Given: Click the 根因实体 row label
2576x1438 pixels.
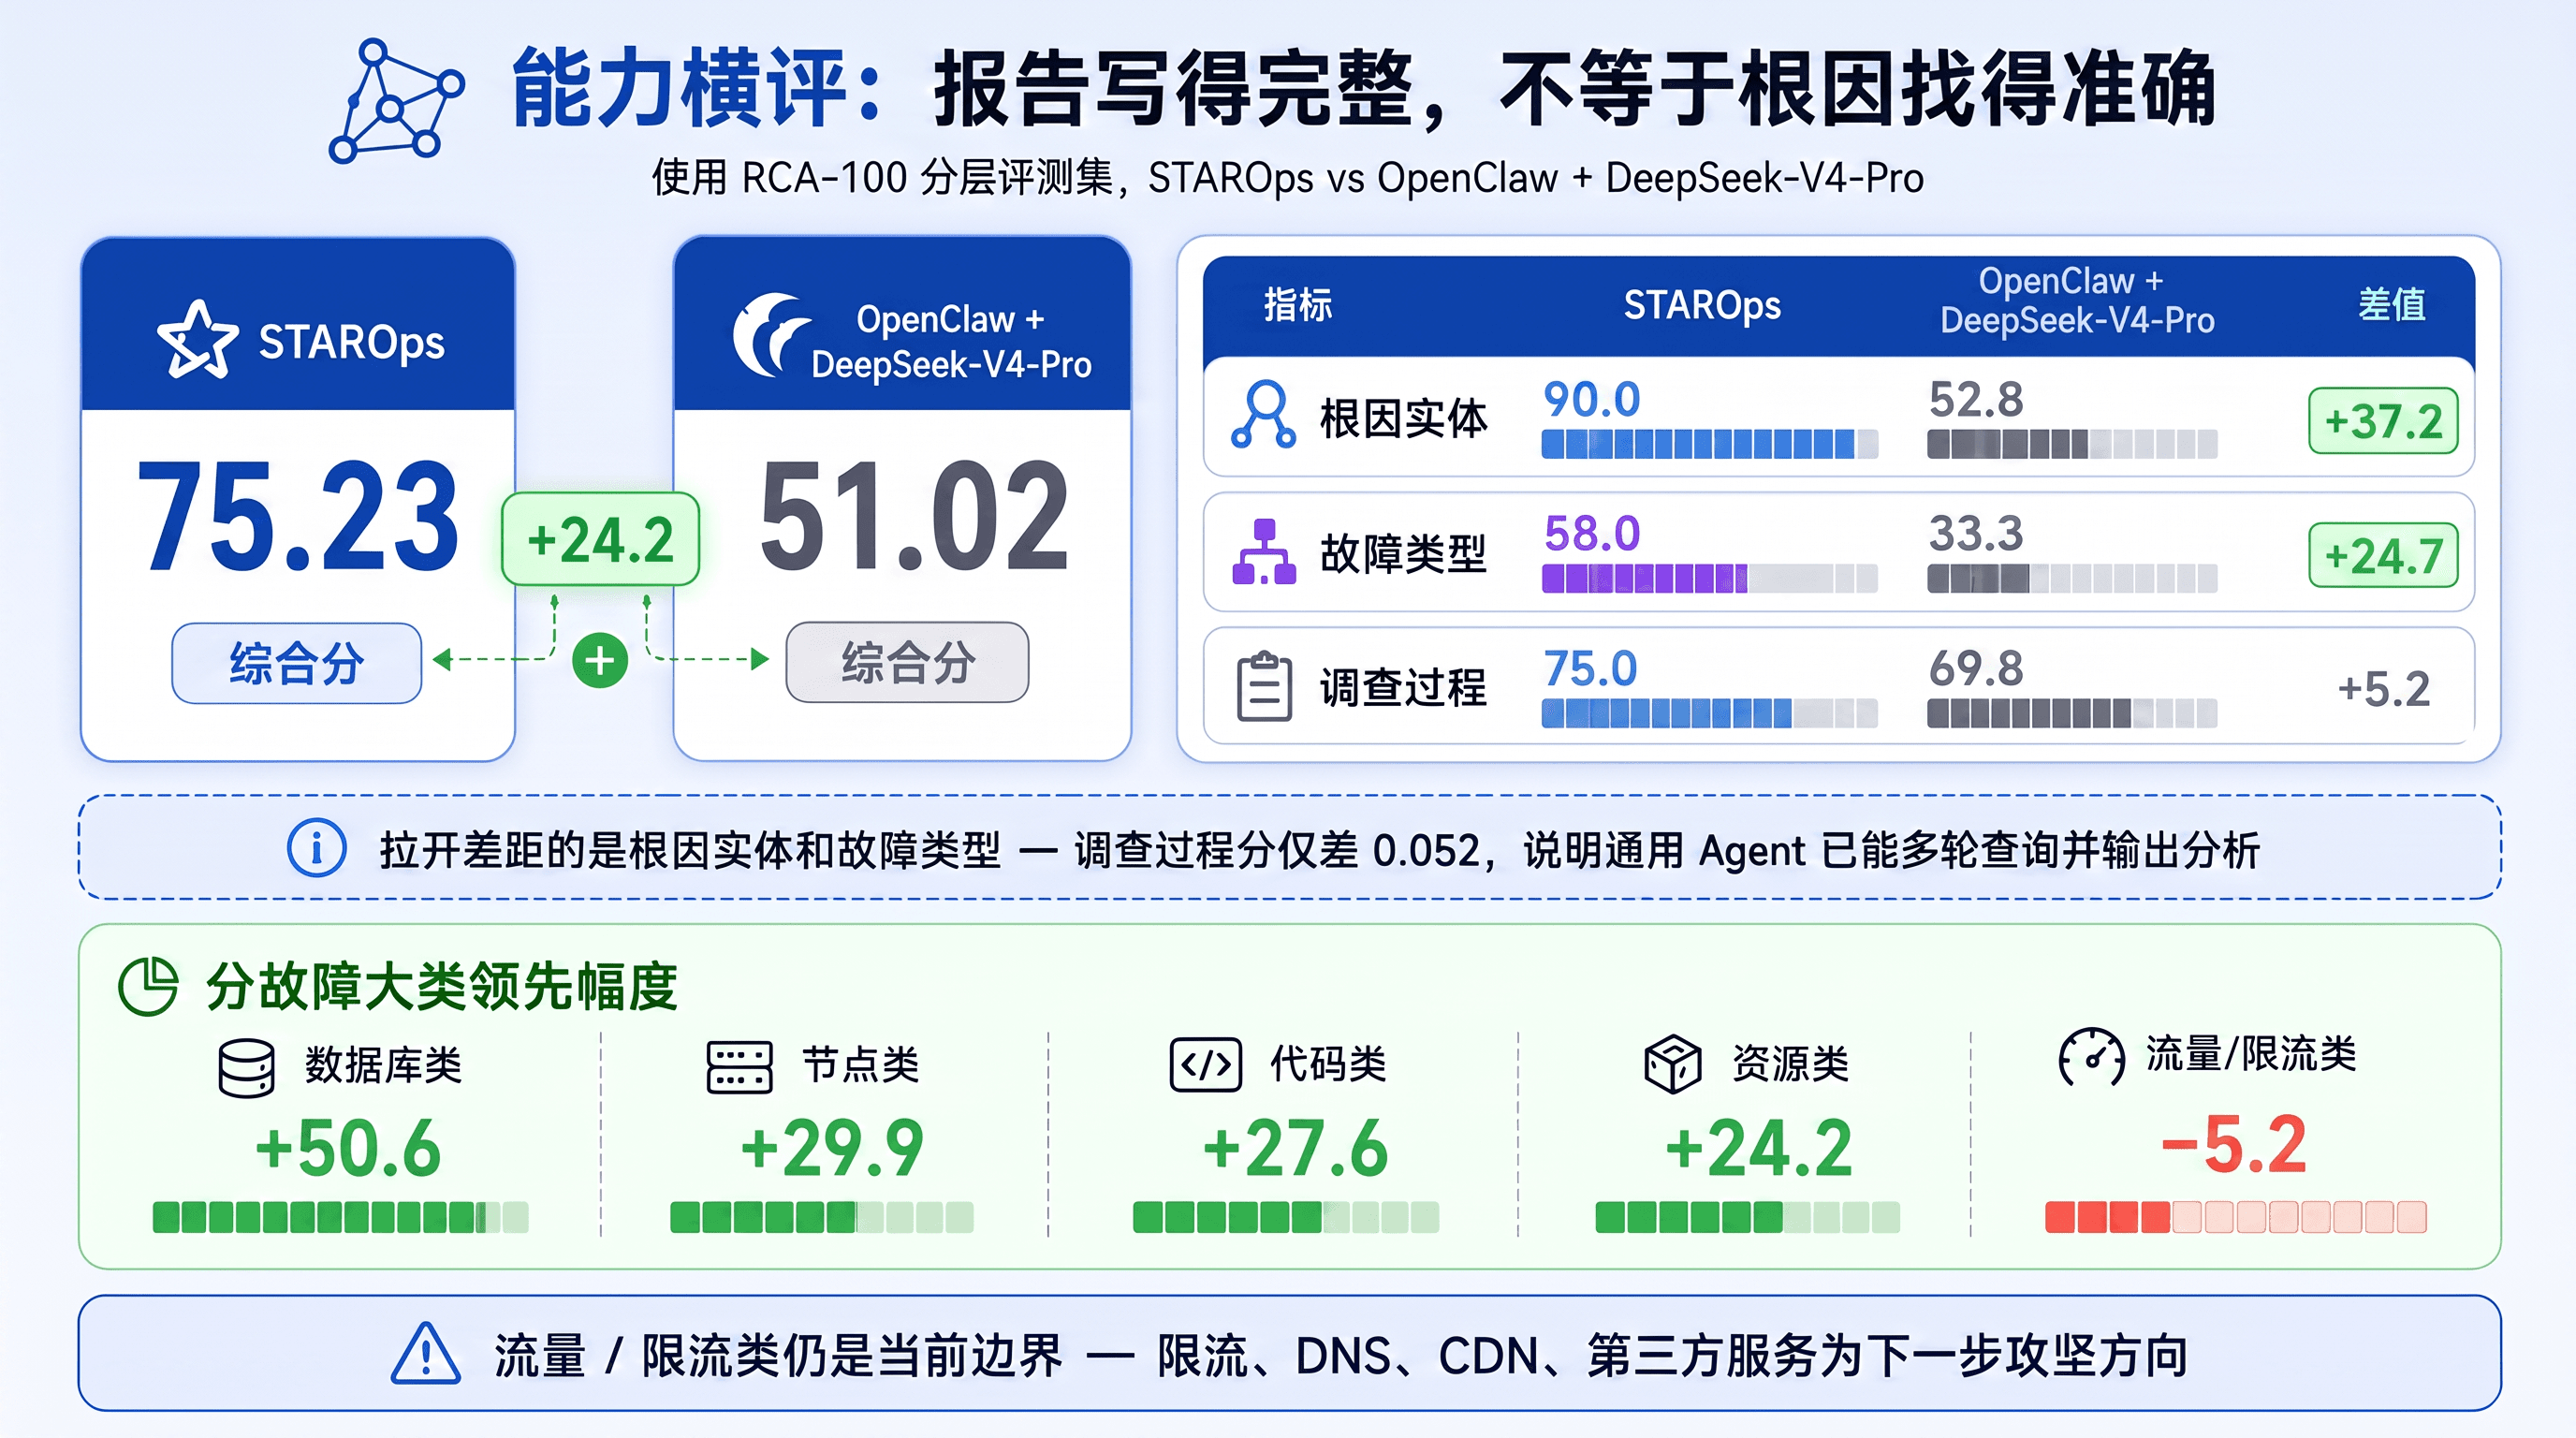Looking at the screenshot, I should pos(1403,418).
